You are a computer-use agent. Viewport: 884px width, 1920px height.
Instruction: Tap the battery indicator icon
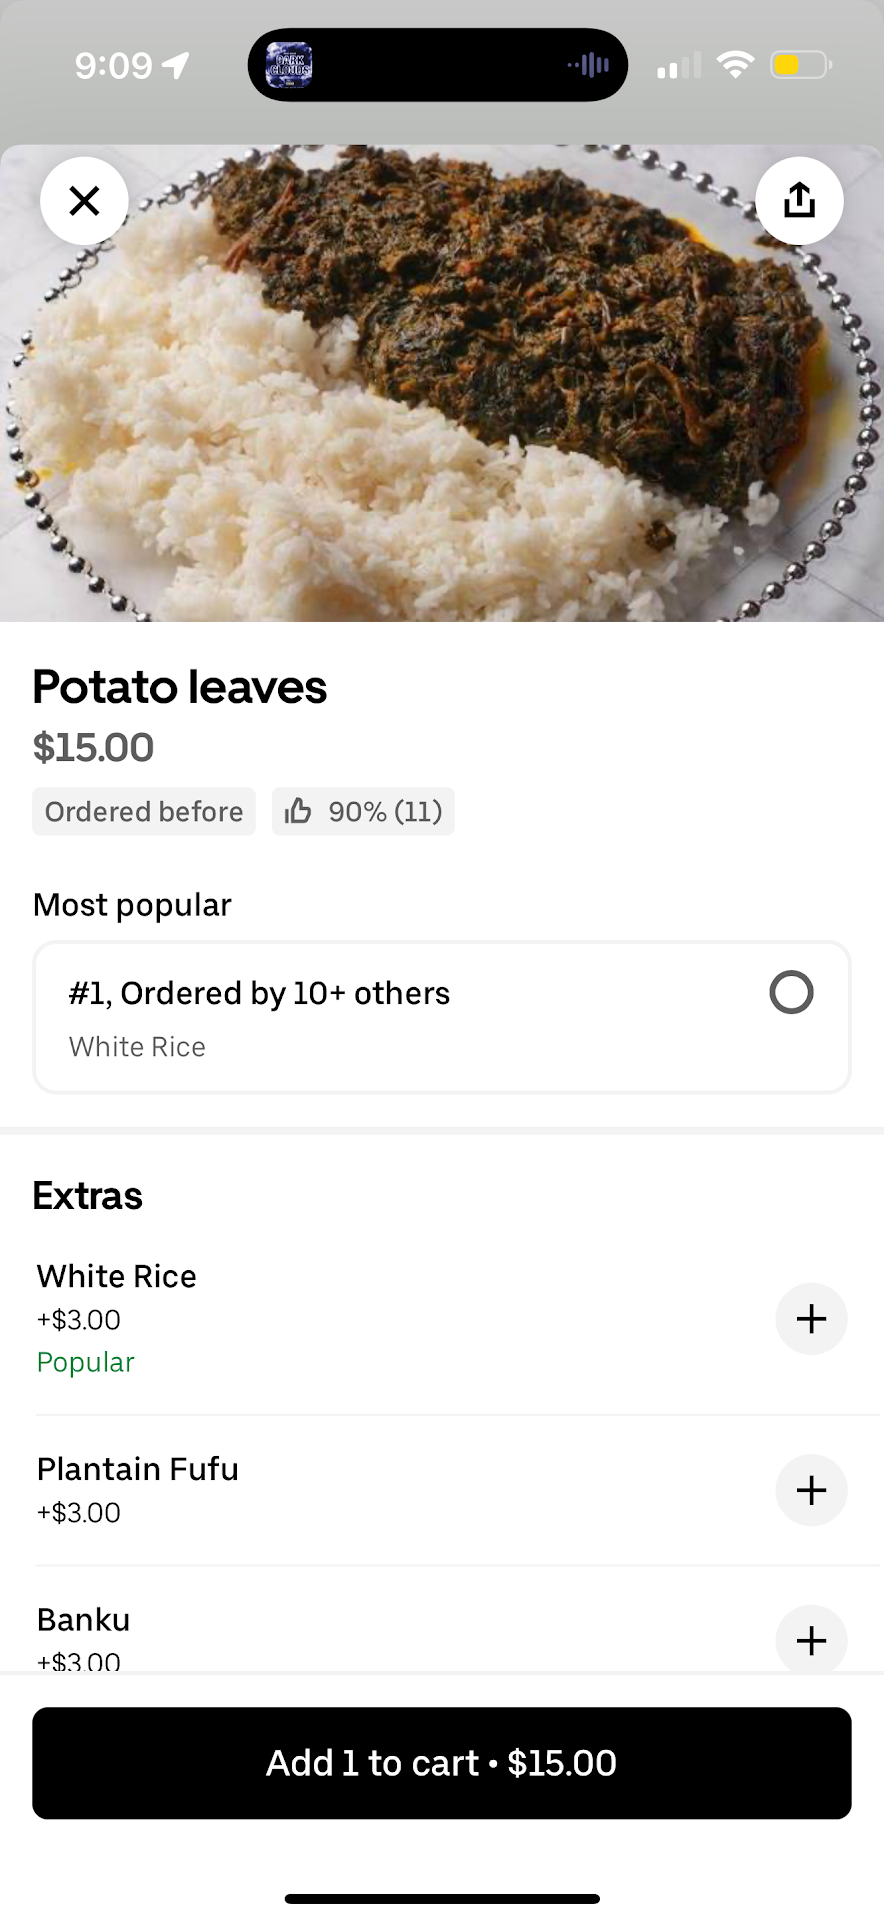[800, 66]
